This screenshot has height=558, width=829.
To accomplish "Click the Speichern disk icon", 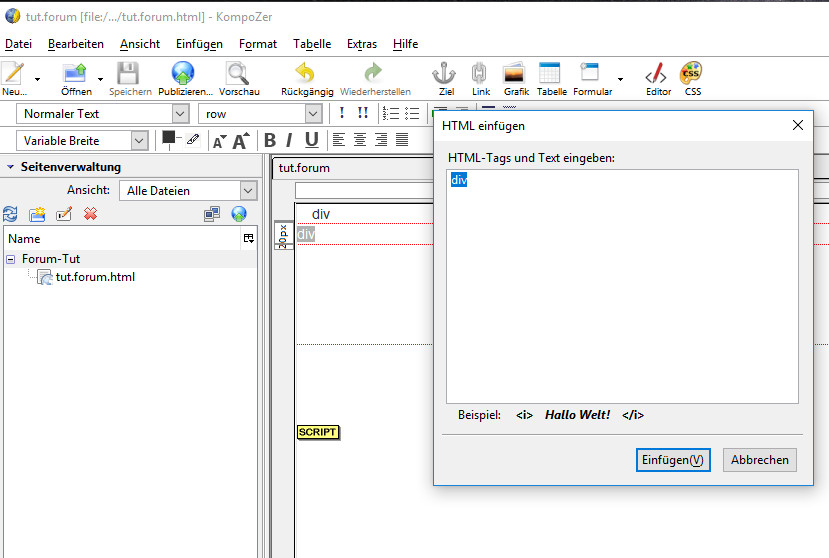I will tap(128, 73).
